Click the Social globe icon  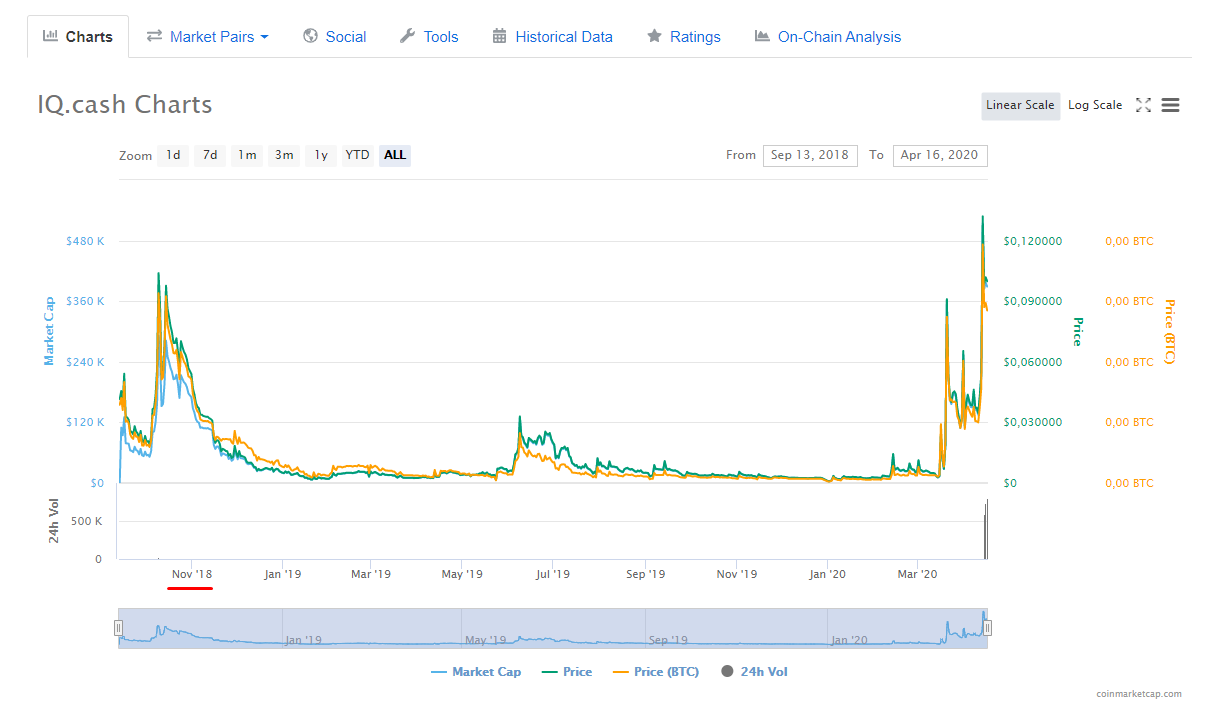(x=310, y=36)
